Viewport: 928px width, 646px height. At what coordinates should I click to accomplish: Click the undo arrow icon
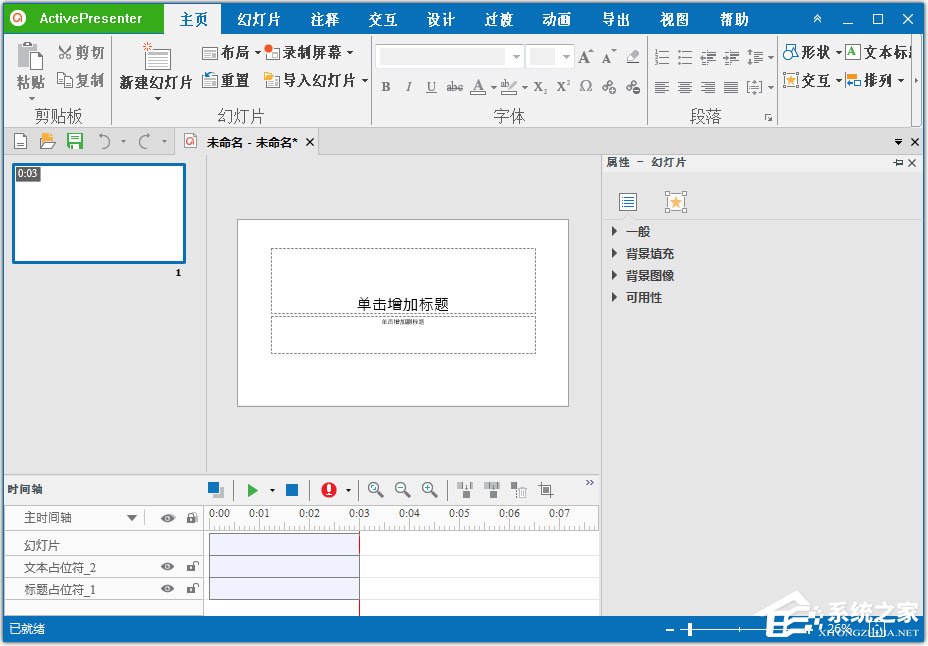pos(104,141)
